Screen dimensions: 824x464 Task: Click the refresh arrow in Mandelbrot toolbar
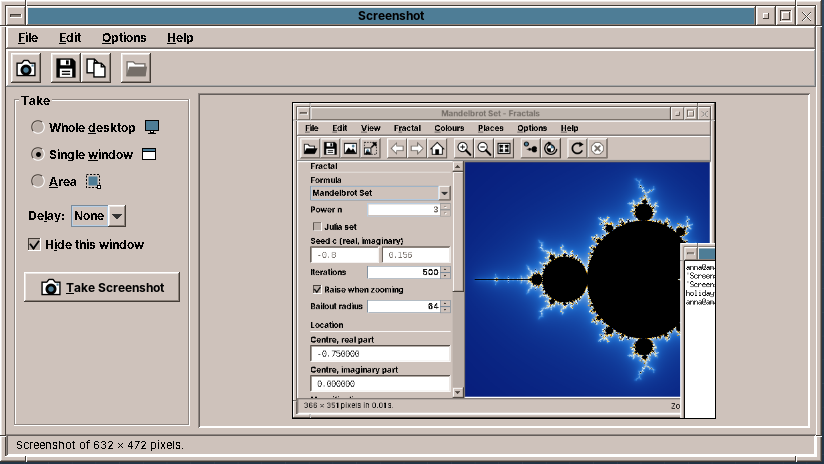coord(577,149)
